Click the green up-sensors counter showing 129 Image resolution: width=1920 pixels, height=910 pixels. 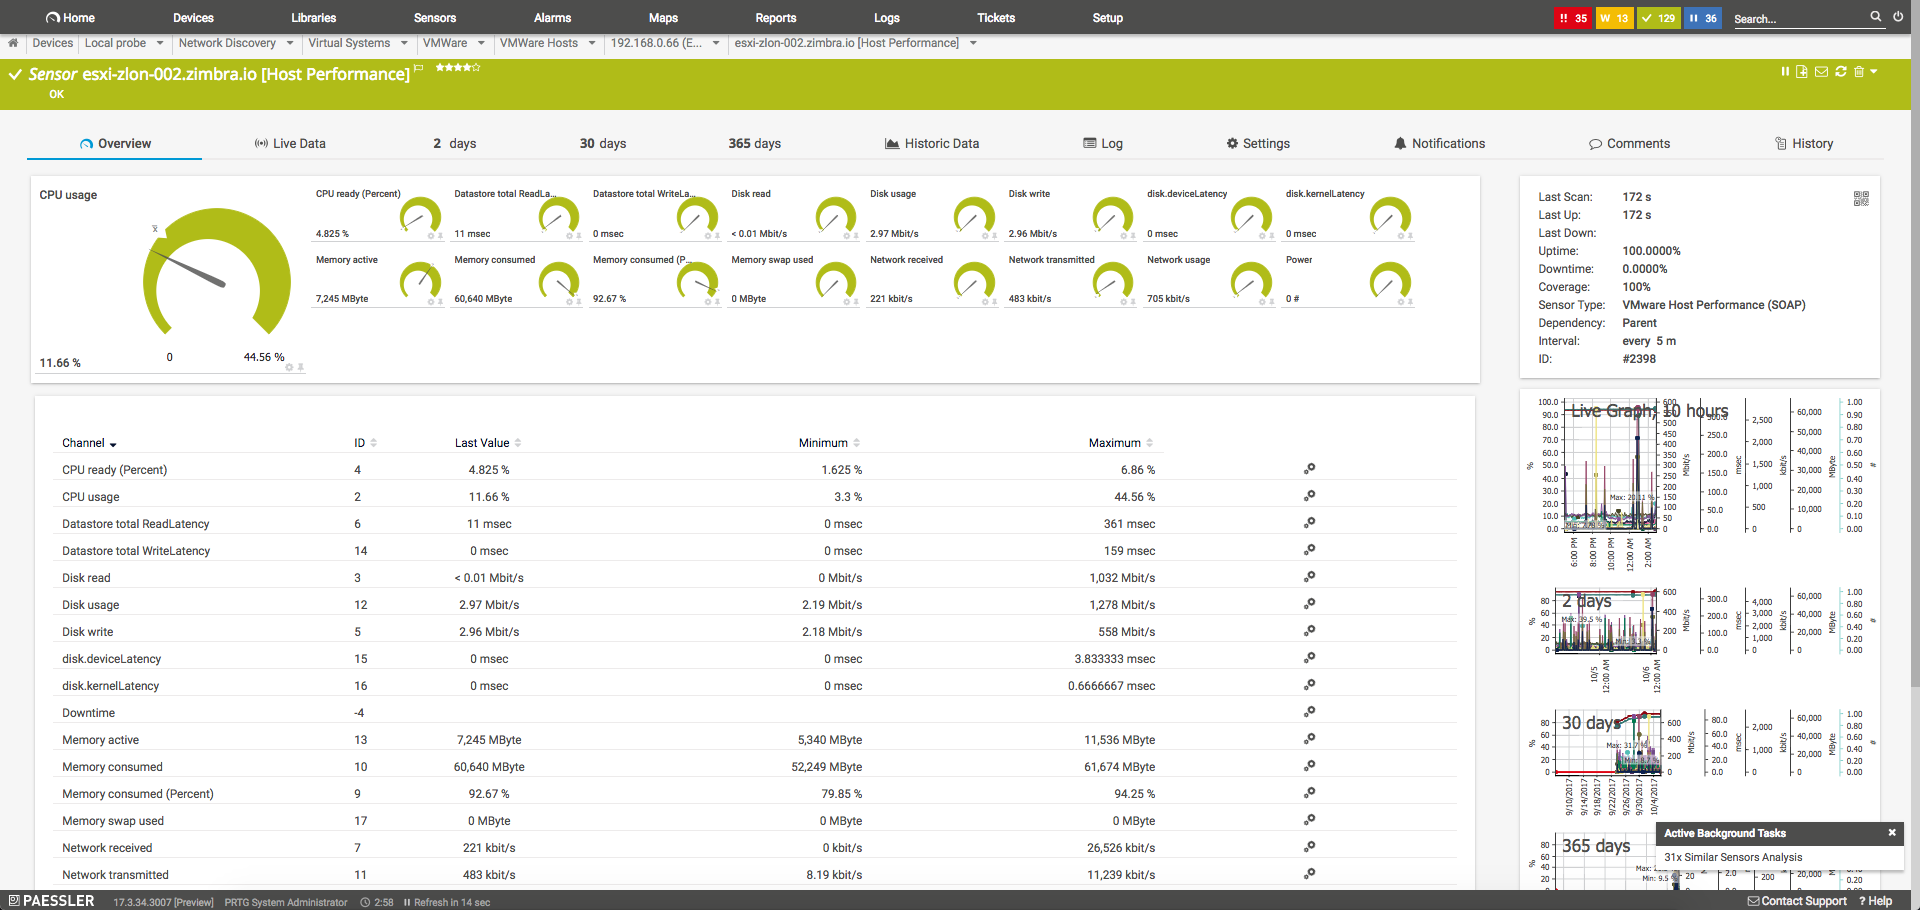[1658, 18]
